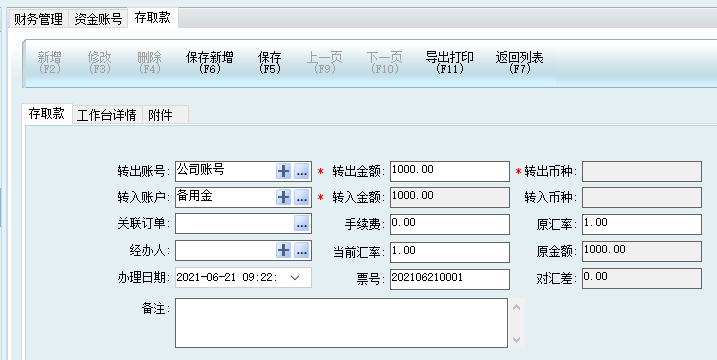Click the 转出金额 input field
717x360 pixels.
coord(449,171)
